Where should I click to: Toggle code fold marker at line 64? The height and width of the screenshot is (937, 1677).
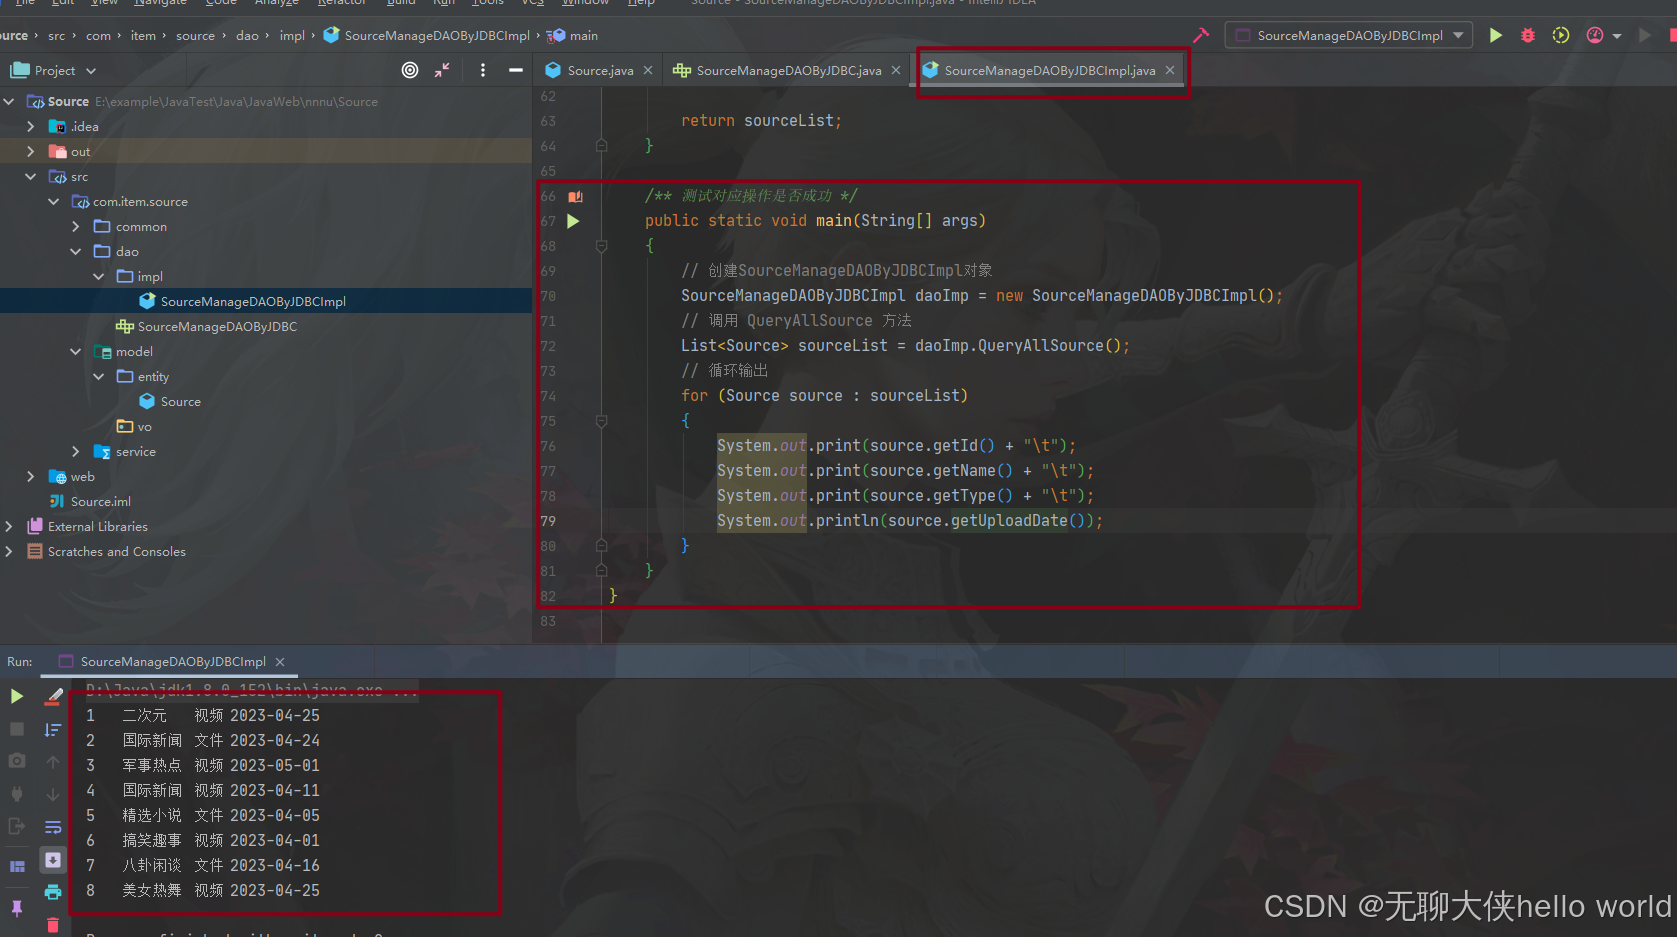point(601,146)
